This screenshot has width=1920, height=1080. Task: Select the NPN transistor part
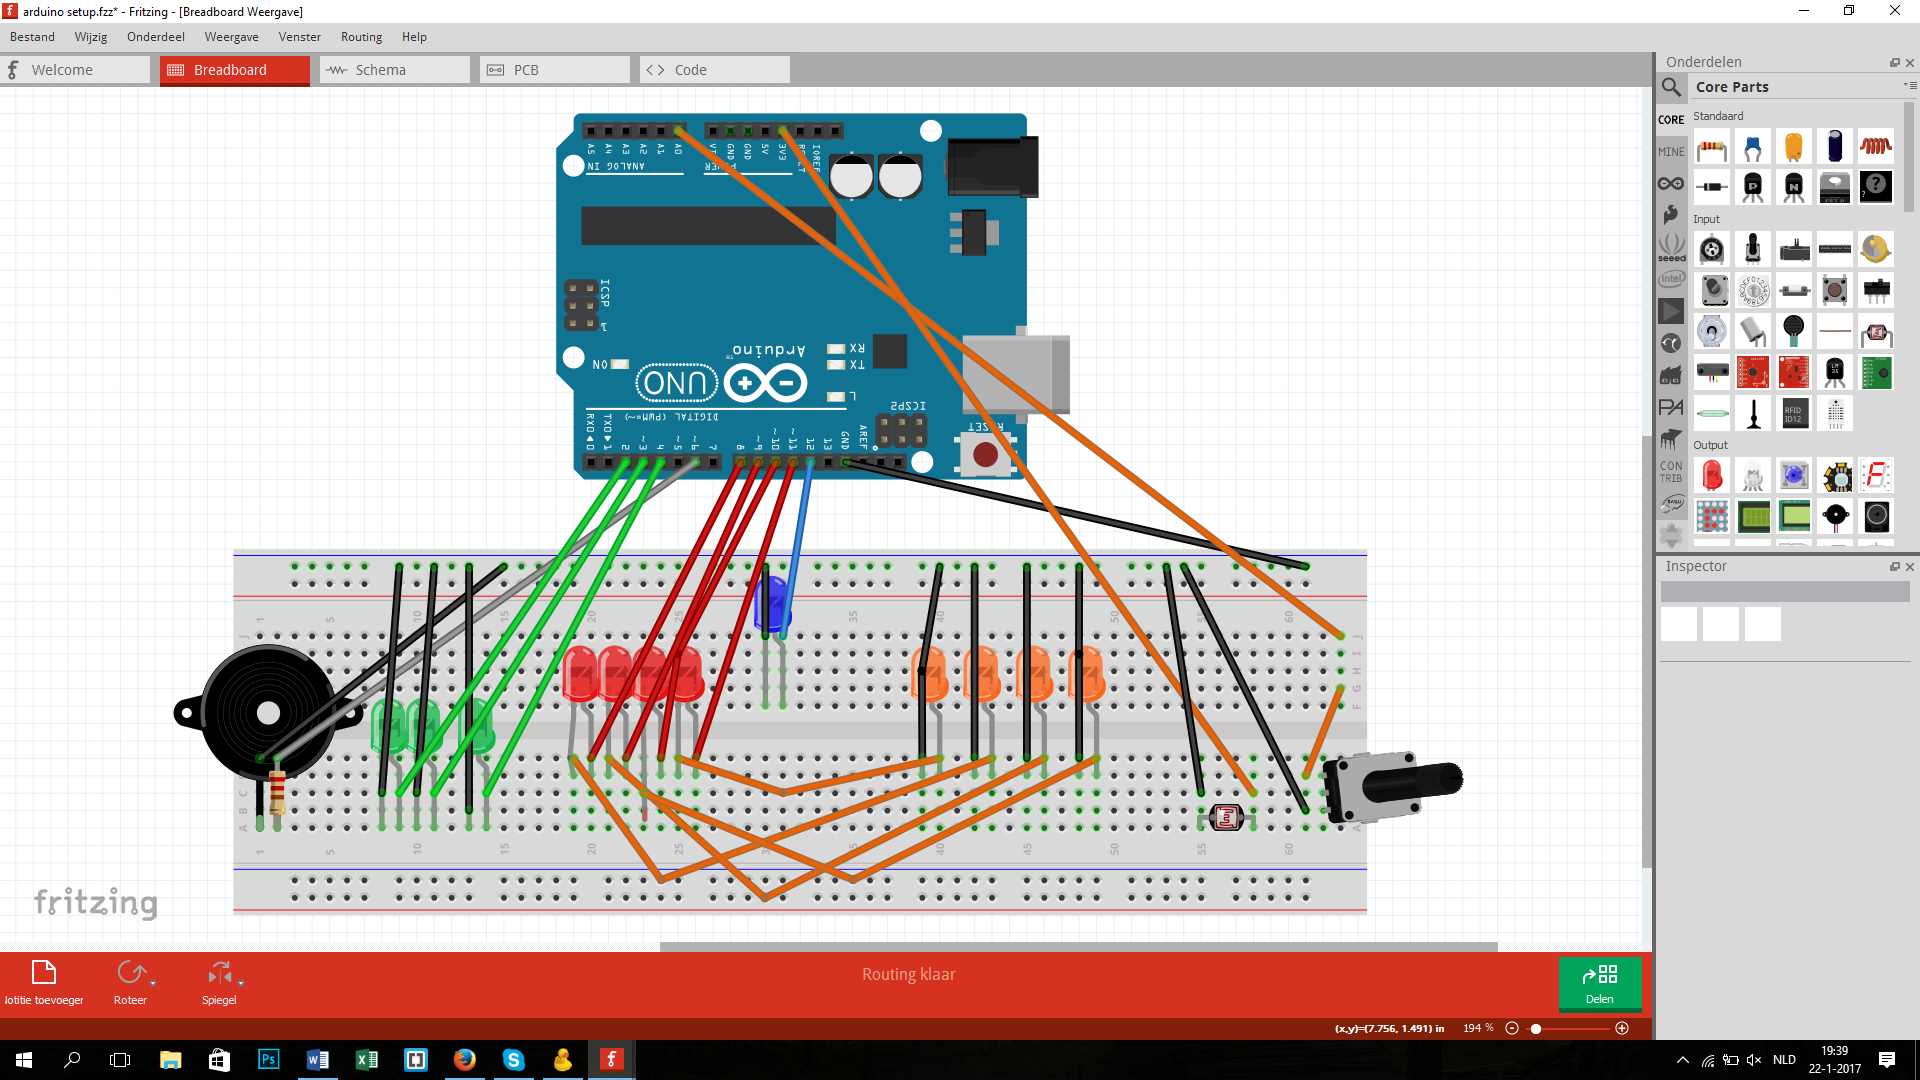point(1794,186)
